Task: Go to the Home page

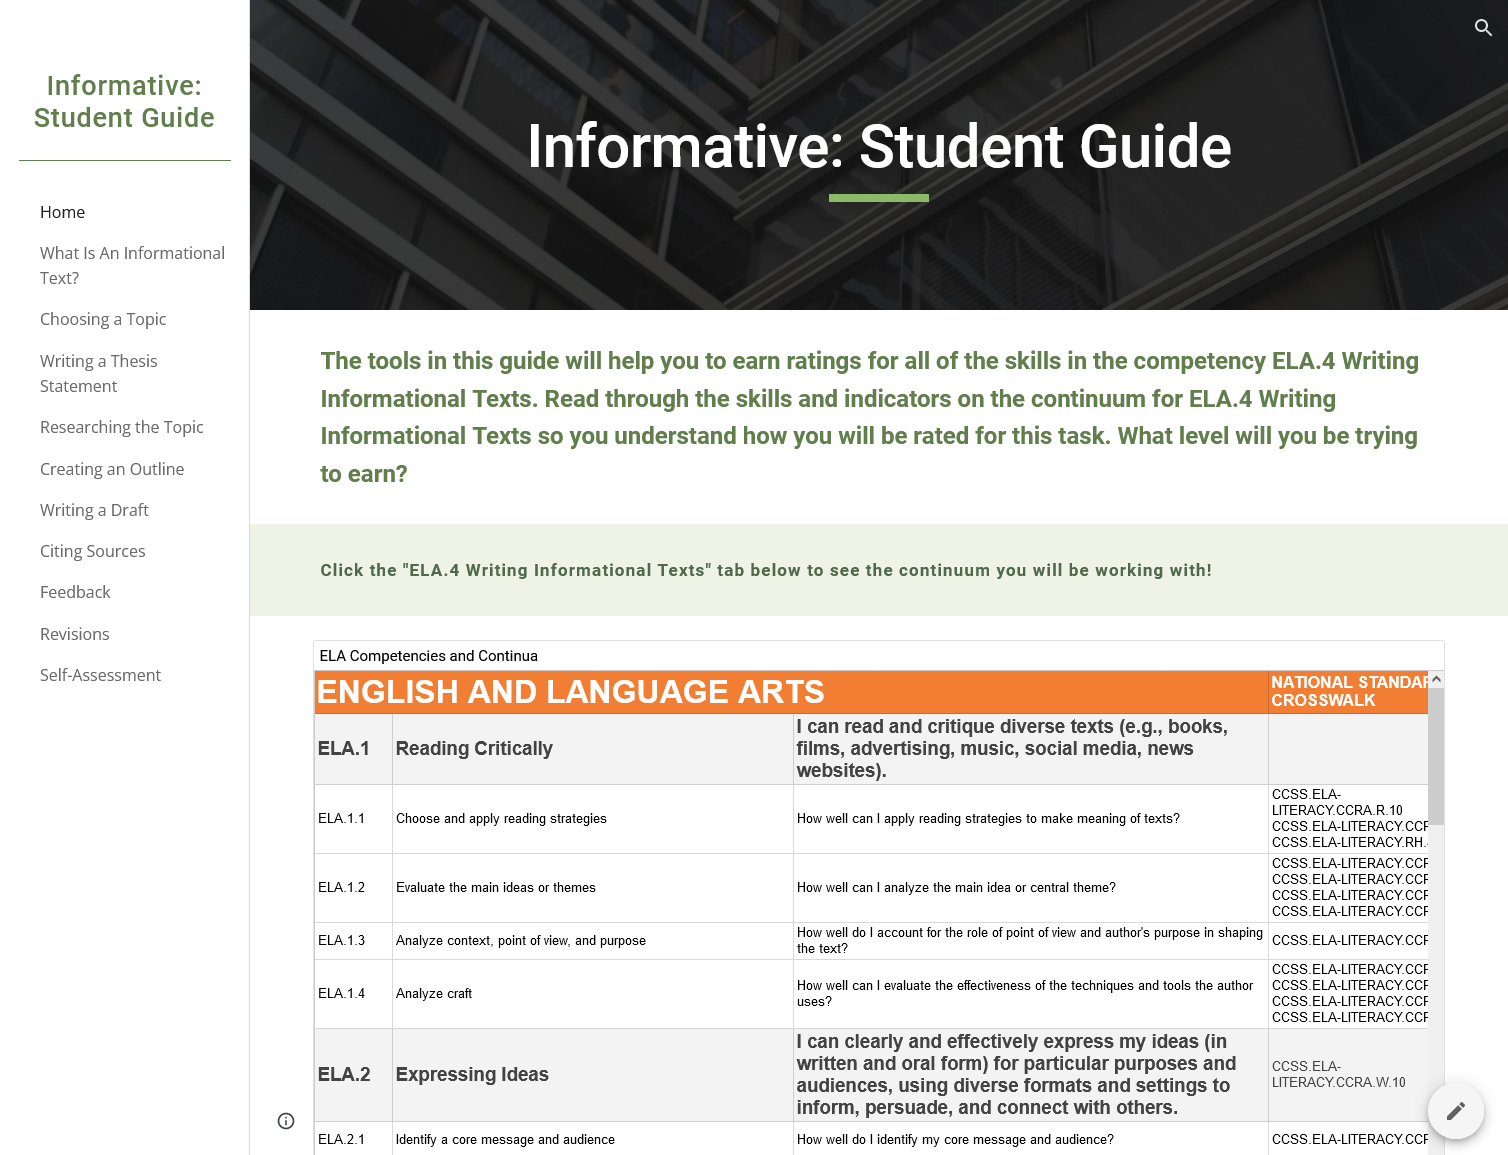Action: (62, 212)
